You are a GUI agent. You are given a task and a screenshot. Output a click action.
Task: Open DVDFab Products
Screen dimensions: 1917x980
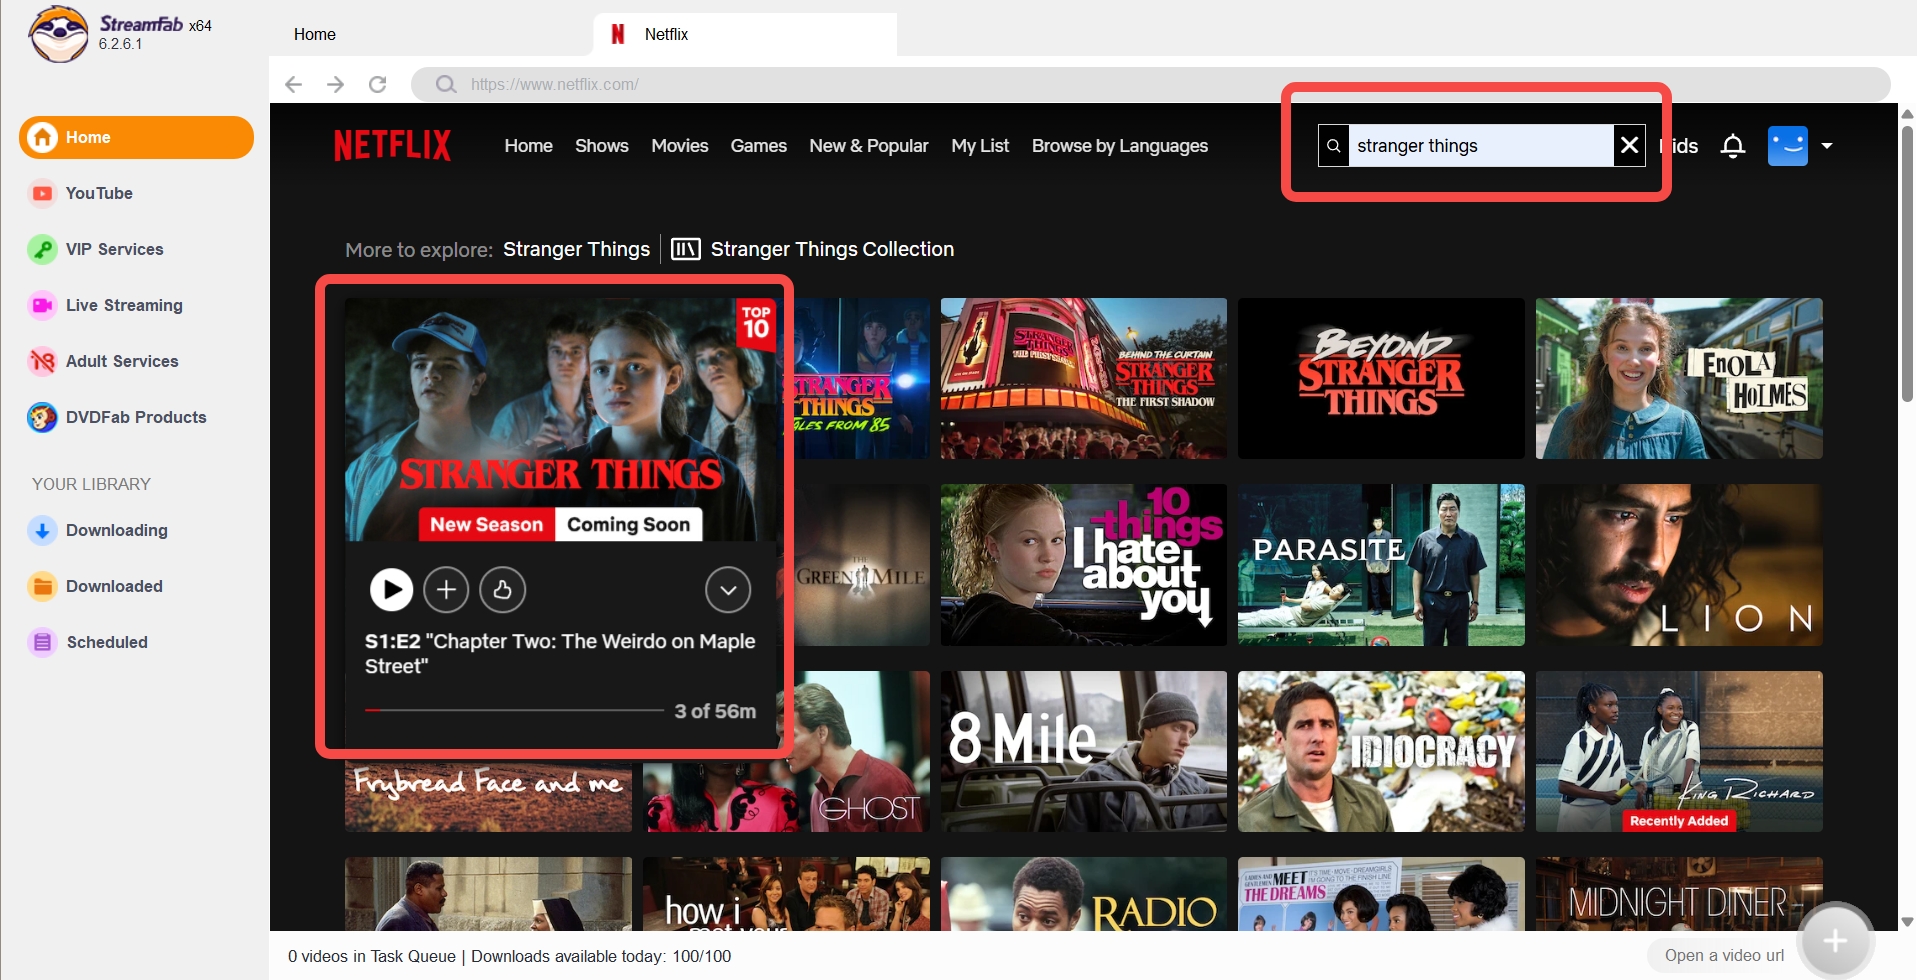(135, 417)
